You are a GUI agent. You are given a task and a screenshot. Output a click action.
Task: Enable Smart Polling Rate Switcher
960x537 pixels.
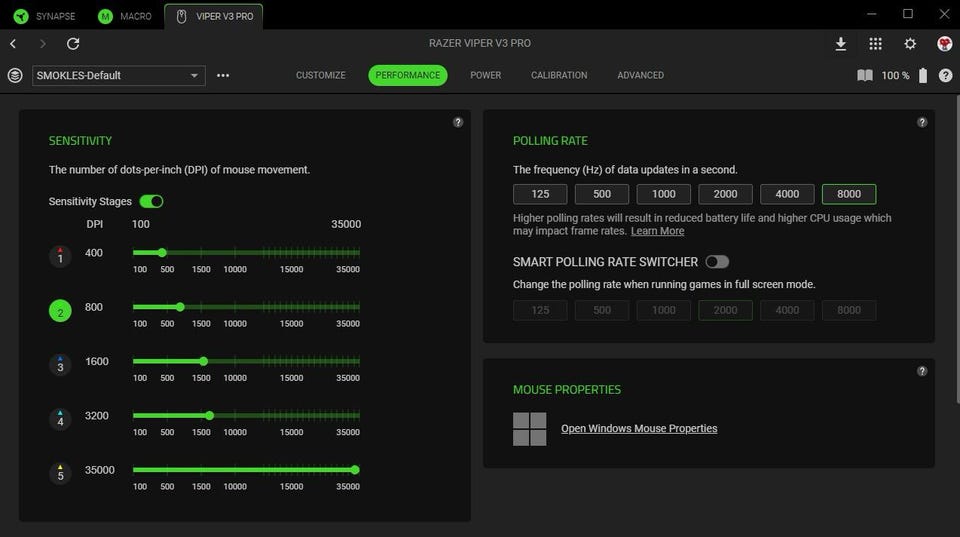coord(716,262)
